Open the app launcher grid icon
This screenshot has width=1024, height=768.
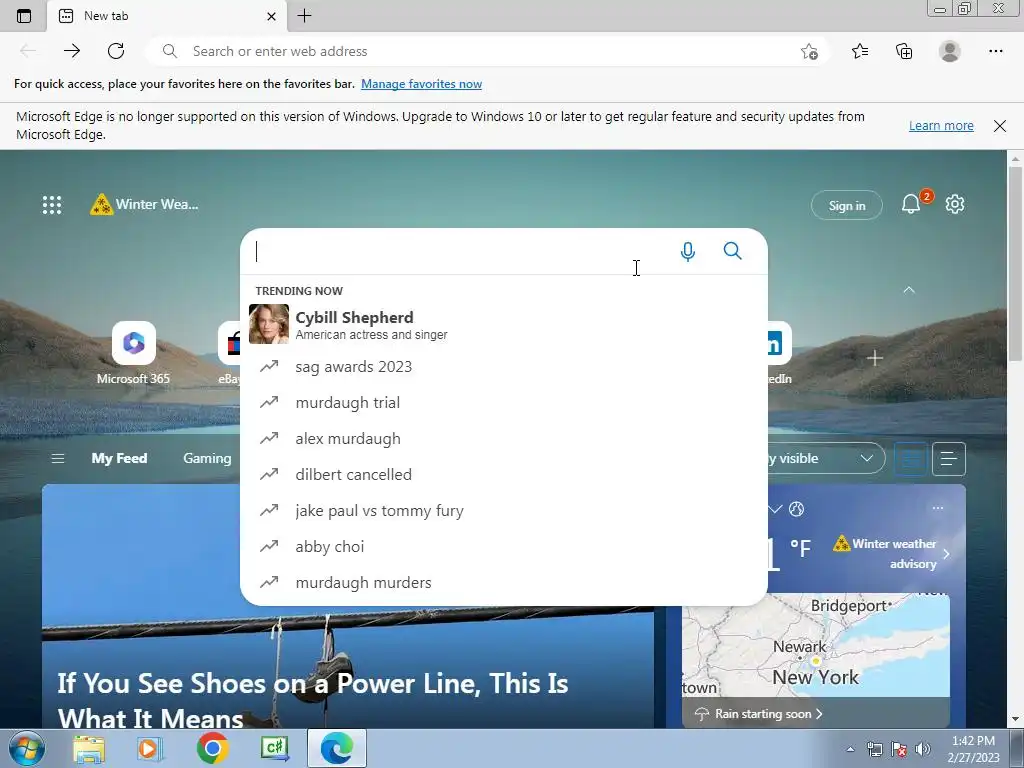pyautogui.click(x=52, y=205)
